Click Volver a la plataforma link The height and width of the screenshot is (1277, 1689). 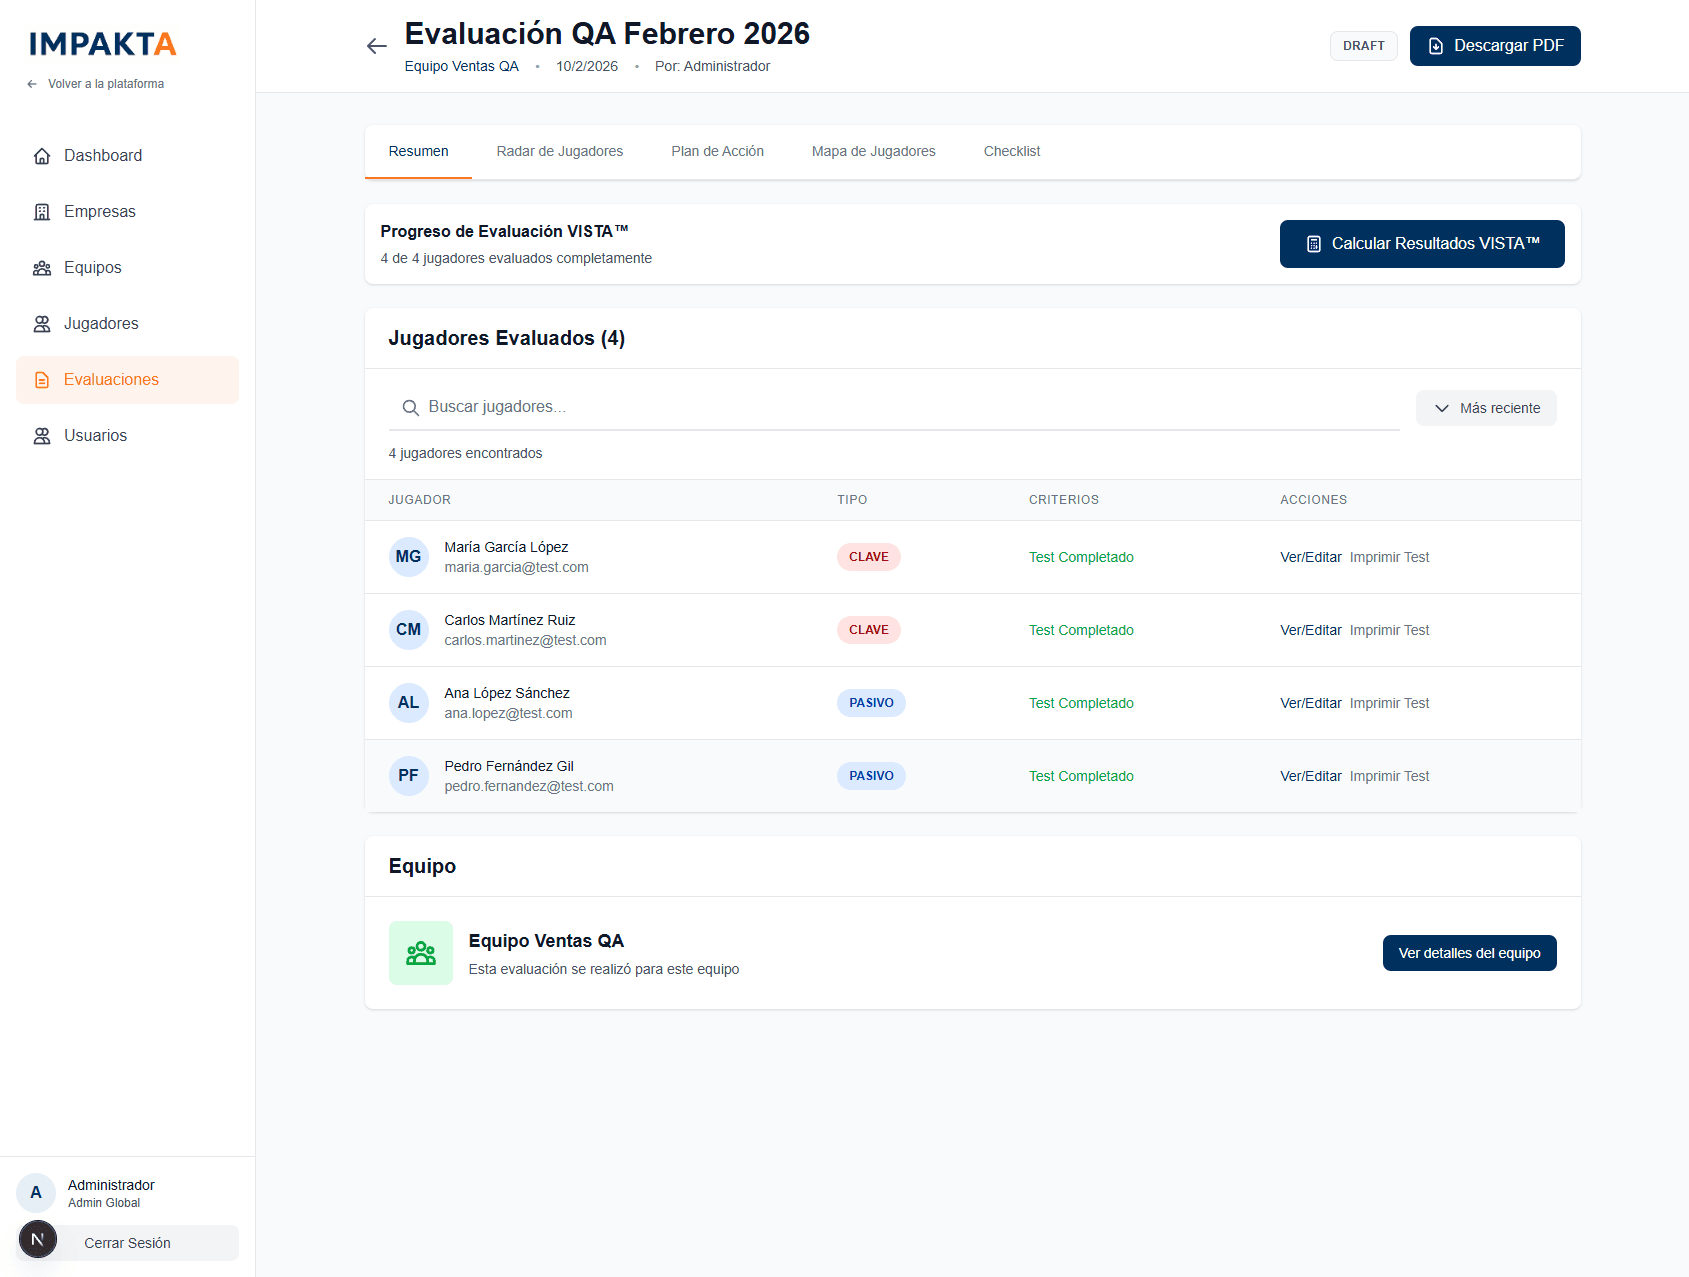point(105,84)
